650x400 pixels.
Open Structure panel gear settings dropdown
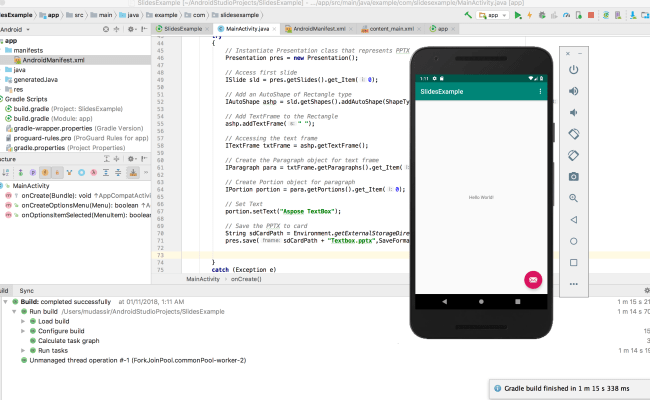coord(131,159)
